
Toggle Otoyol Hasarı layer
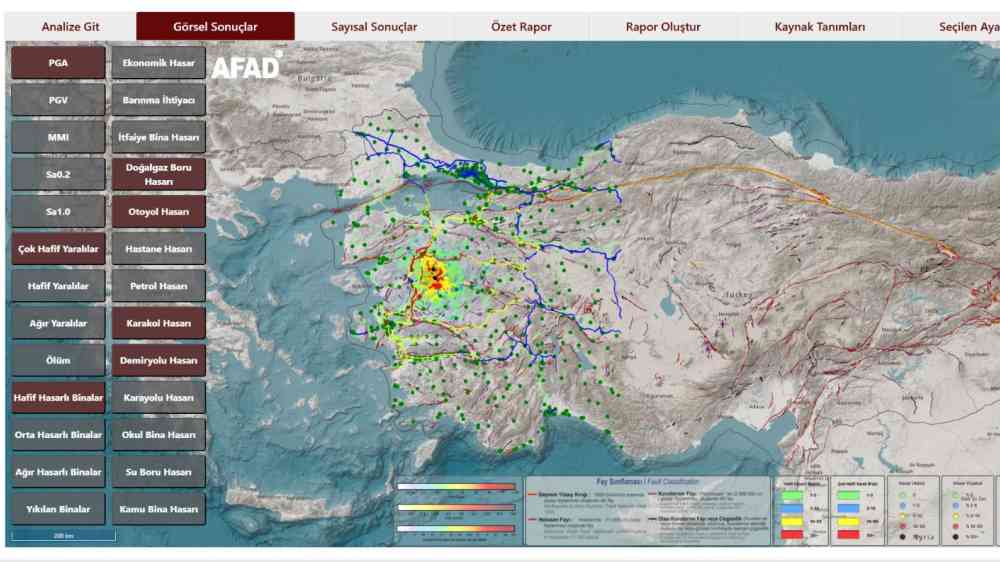(159, 211)
